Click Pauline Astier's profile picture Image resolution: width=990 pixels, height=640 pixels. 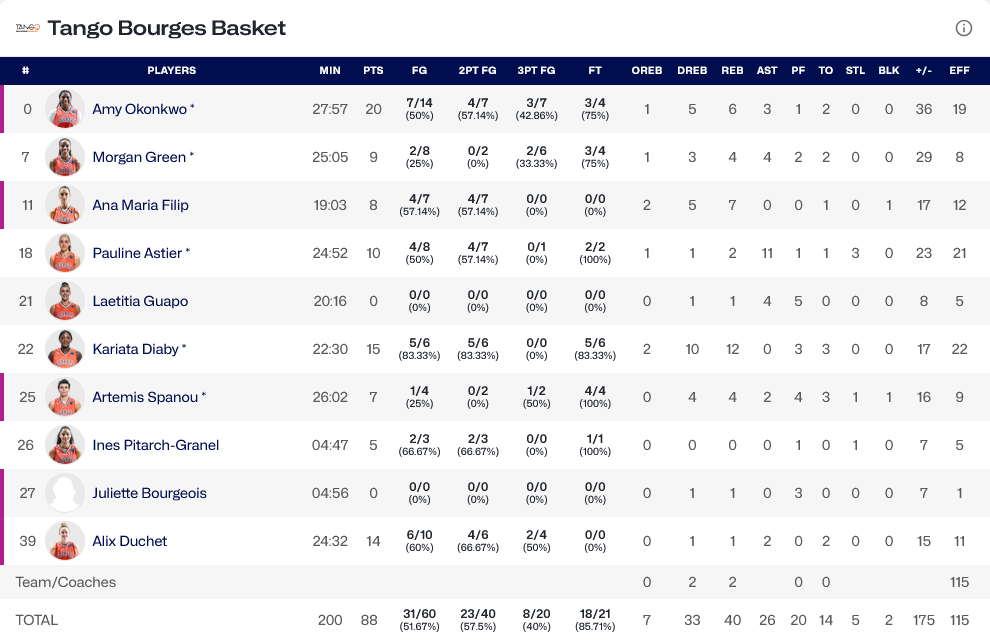point(64,253)
